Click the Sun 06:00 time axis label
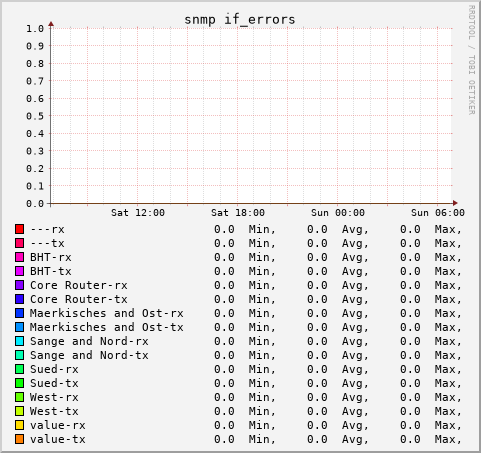 point(438,213)
